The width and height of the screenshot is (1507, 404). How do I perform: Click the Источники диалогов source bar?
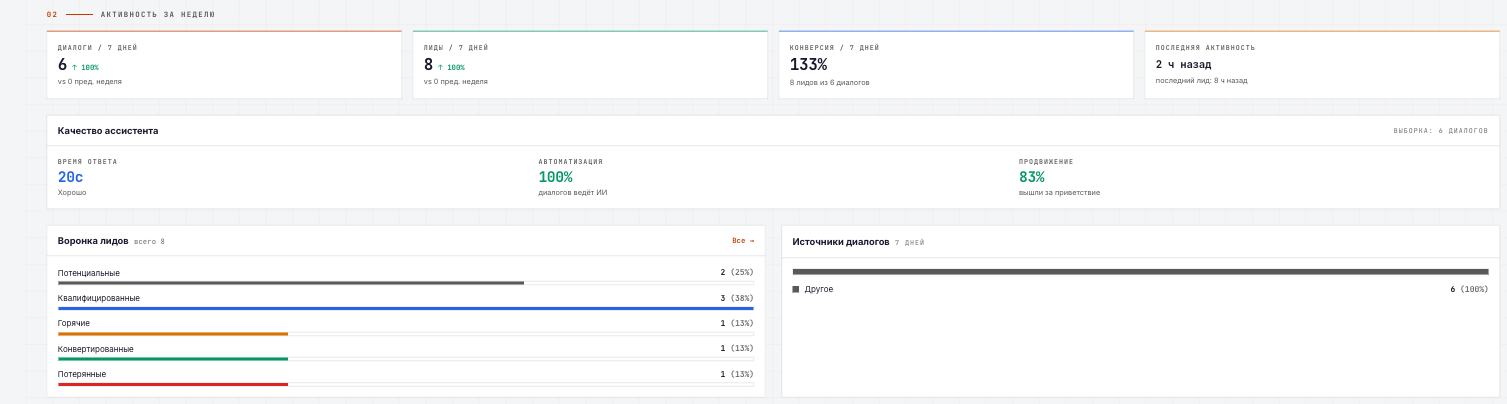(1140, 271)
